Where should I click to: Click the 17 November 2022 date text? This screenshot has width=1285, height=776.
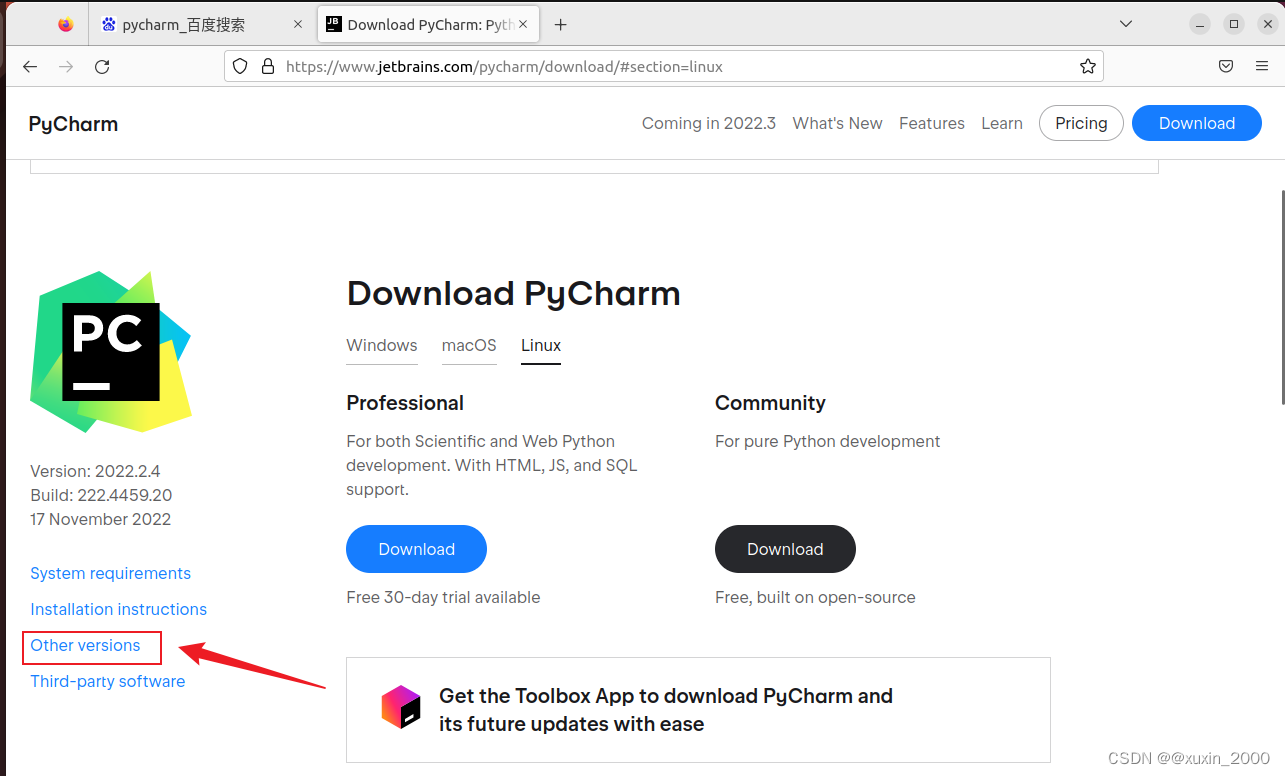[x=100, y=519]
